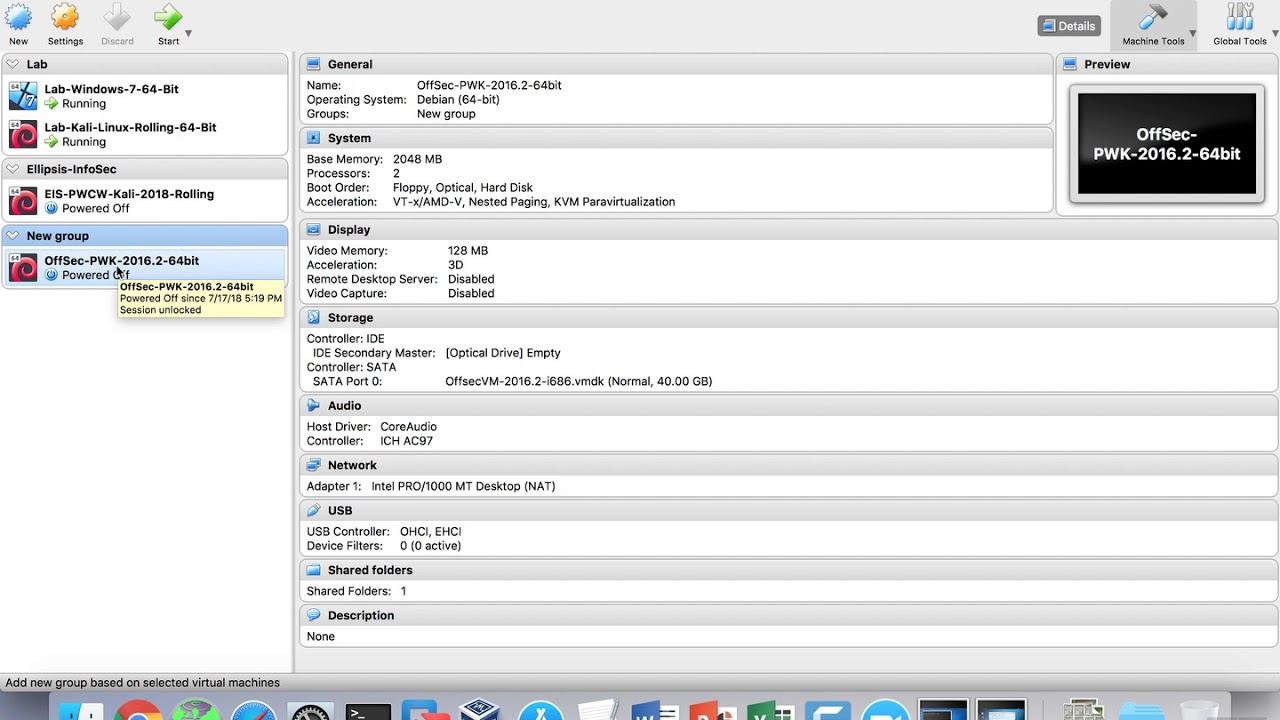Click the Base Memory 2048 MB value
Screen dimensions: 1280x720
tap(417, 159)
